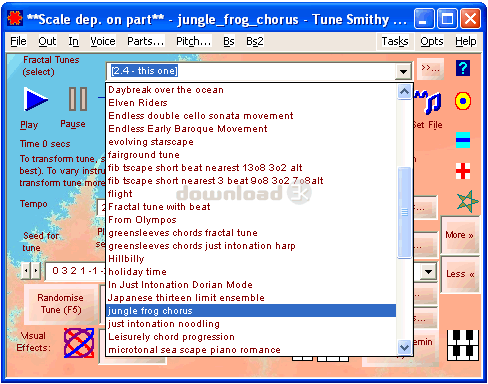Click the Pause bars icon

coord(78,99)
